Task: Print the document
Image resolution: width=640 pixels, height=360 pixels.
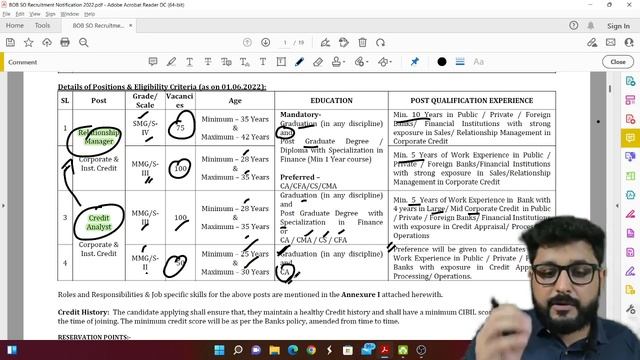Action: click(x=65, y=42)
